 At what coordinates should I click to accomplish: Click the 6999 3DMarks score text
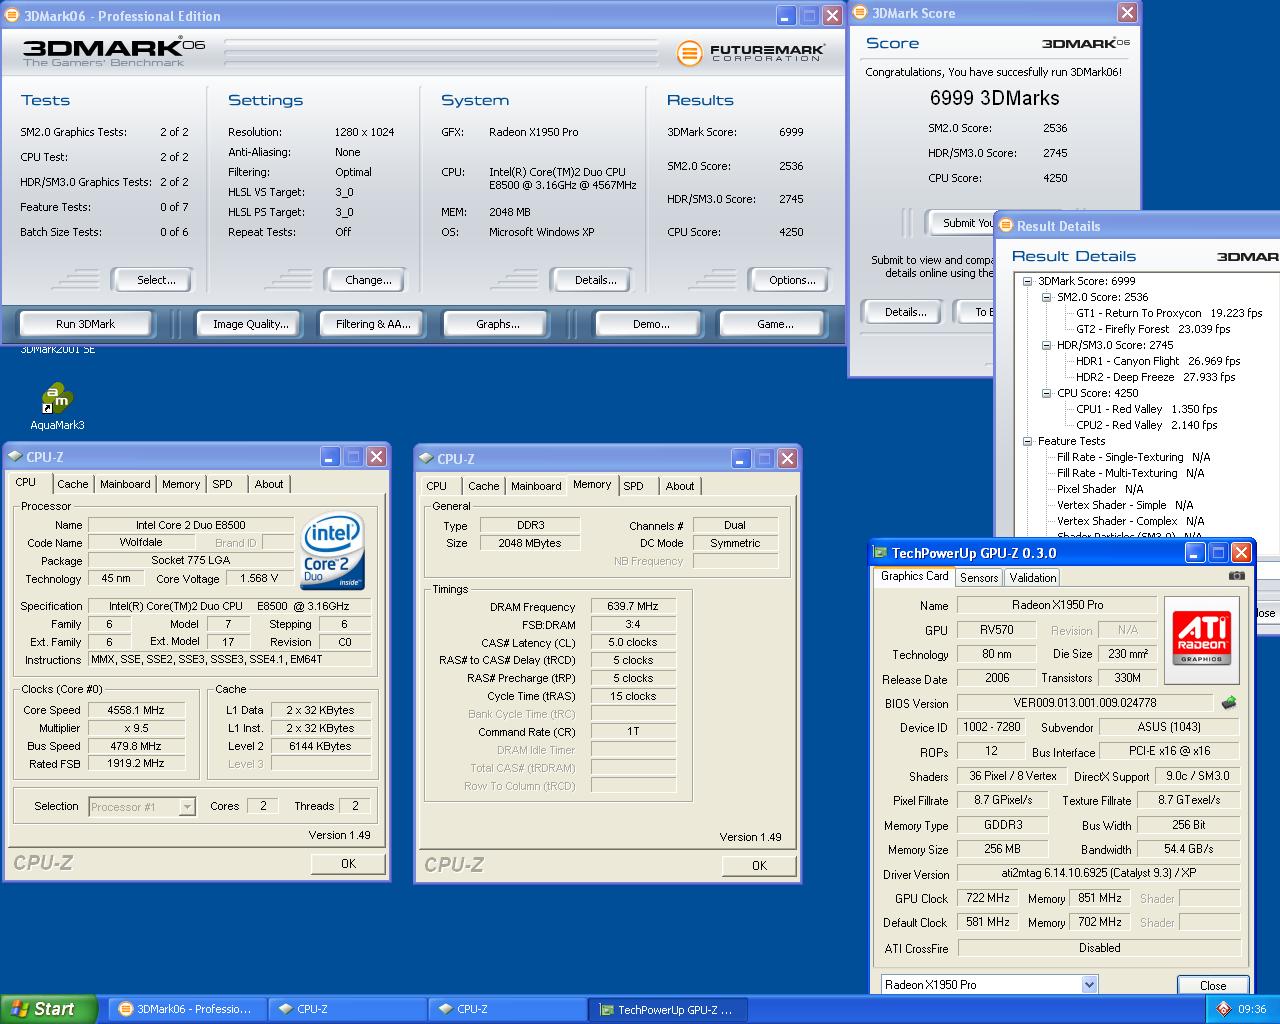pyautogui.click(x=994, y=98)
